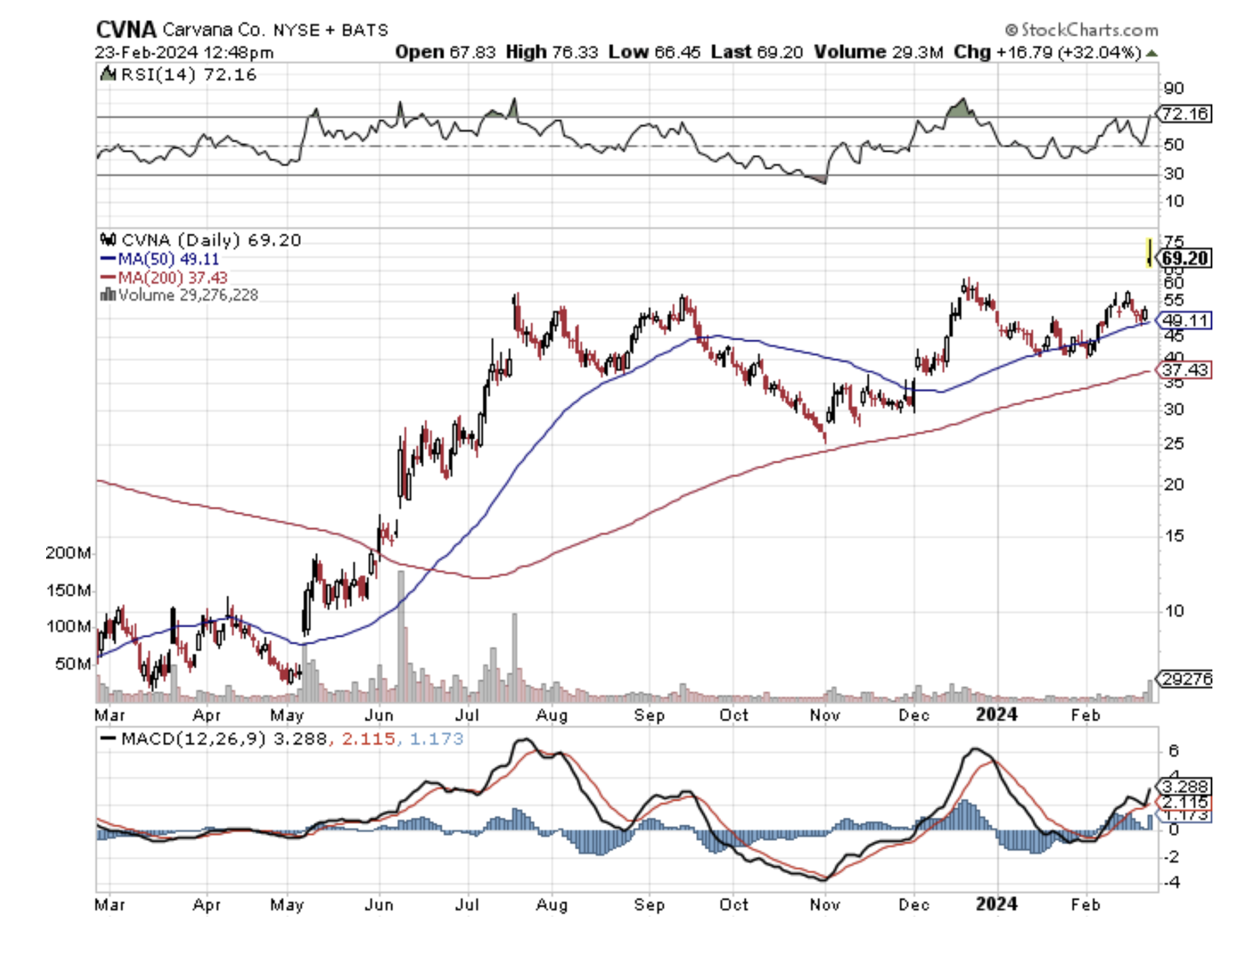The width and height of the screenshot is (1246, 954).
Task: Click the 29276 volume axis tag
Action: pos(1187,679)
